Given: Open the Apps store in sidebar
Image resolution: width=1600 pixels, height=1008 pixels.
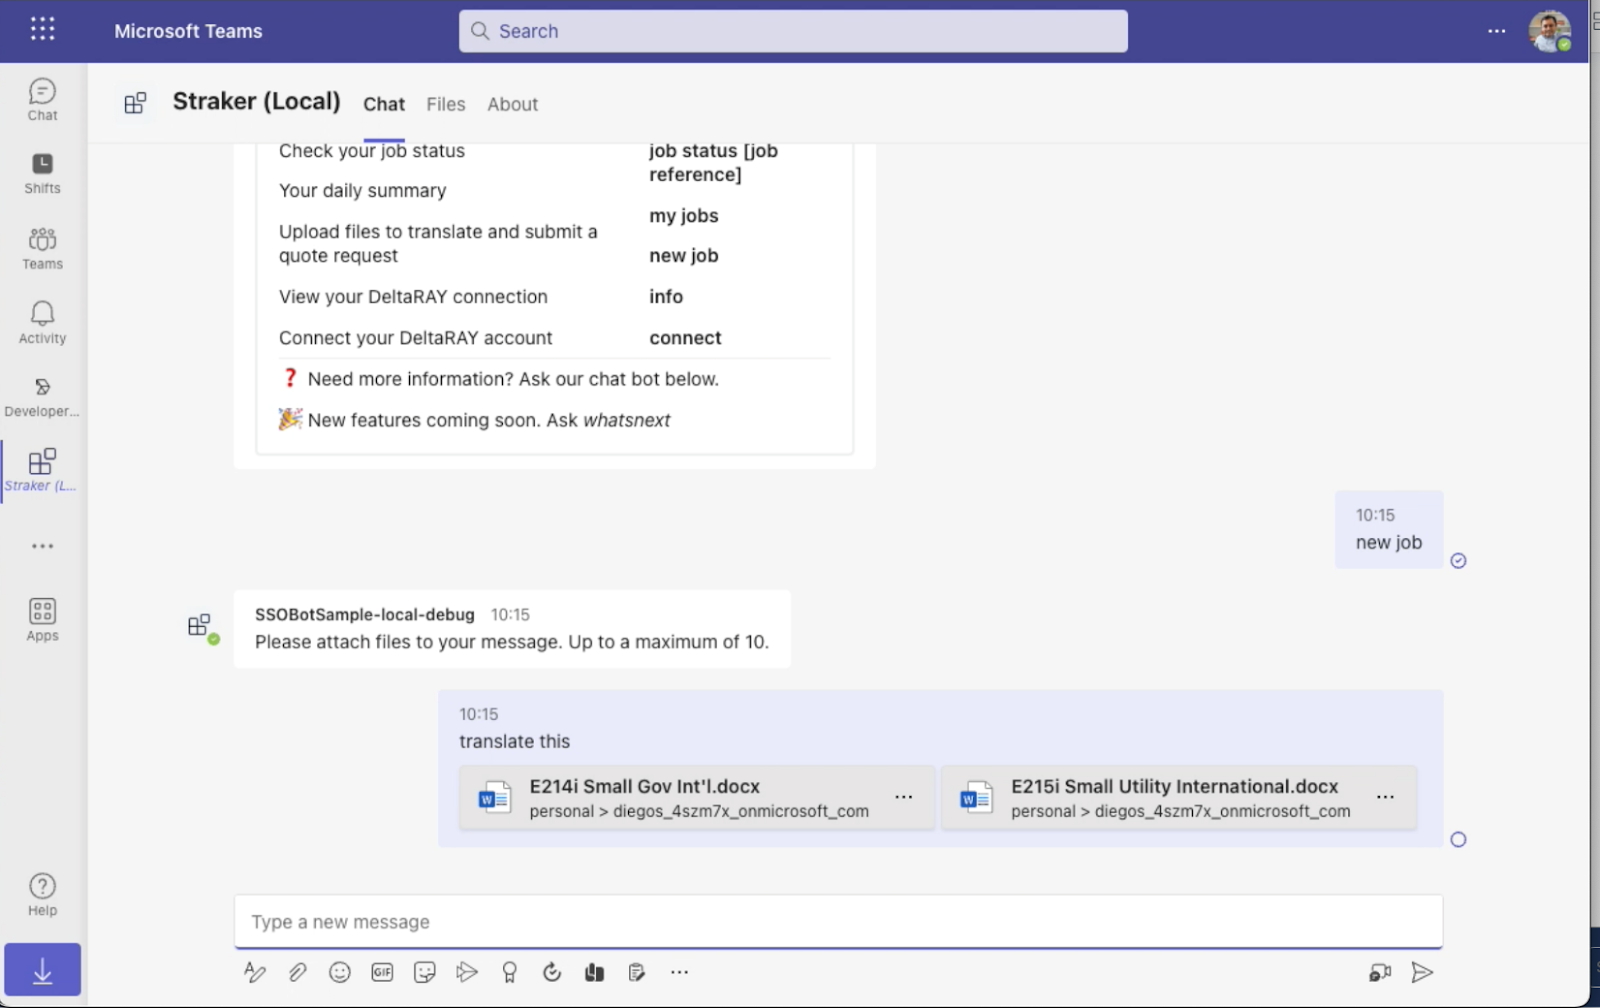Looking at the screenshot, I should tap(42, 620).
